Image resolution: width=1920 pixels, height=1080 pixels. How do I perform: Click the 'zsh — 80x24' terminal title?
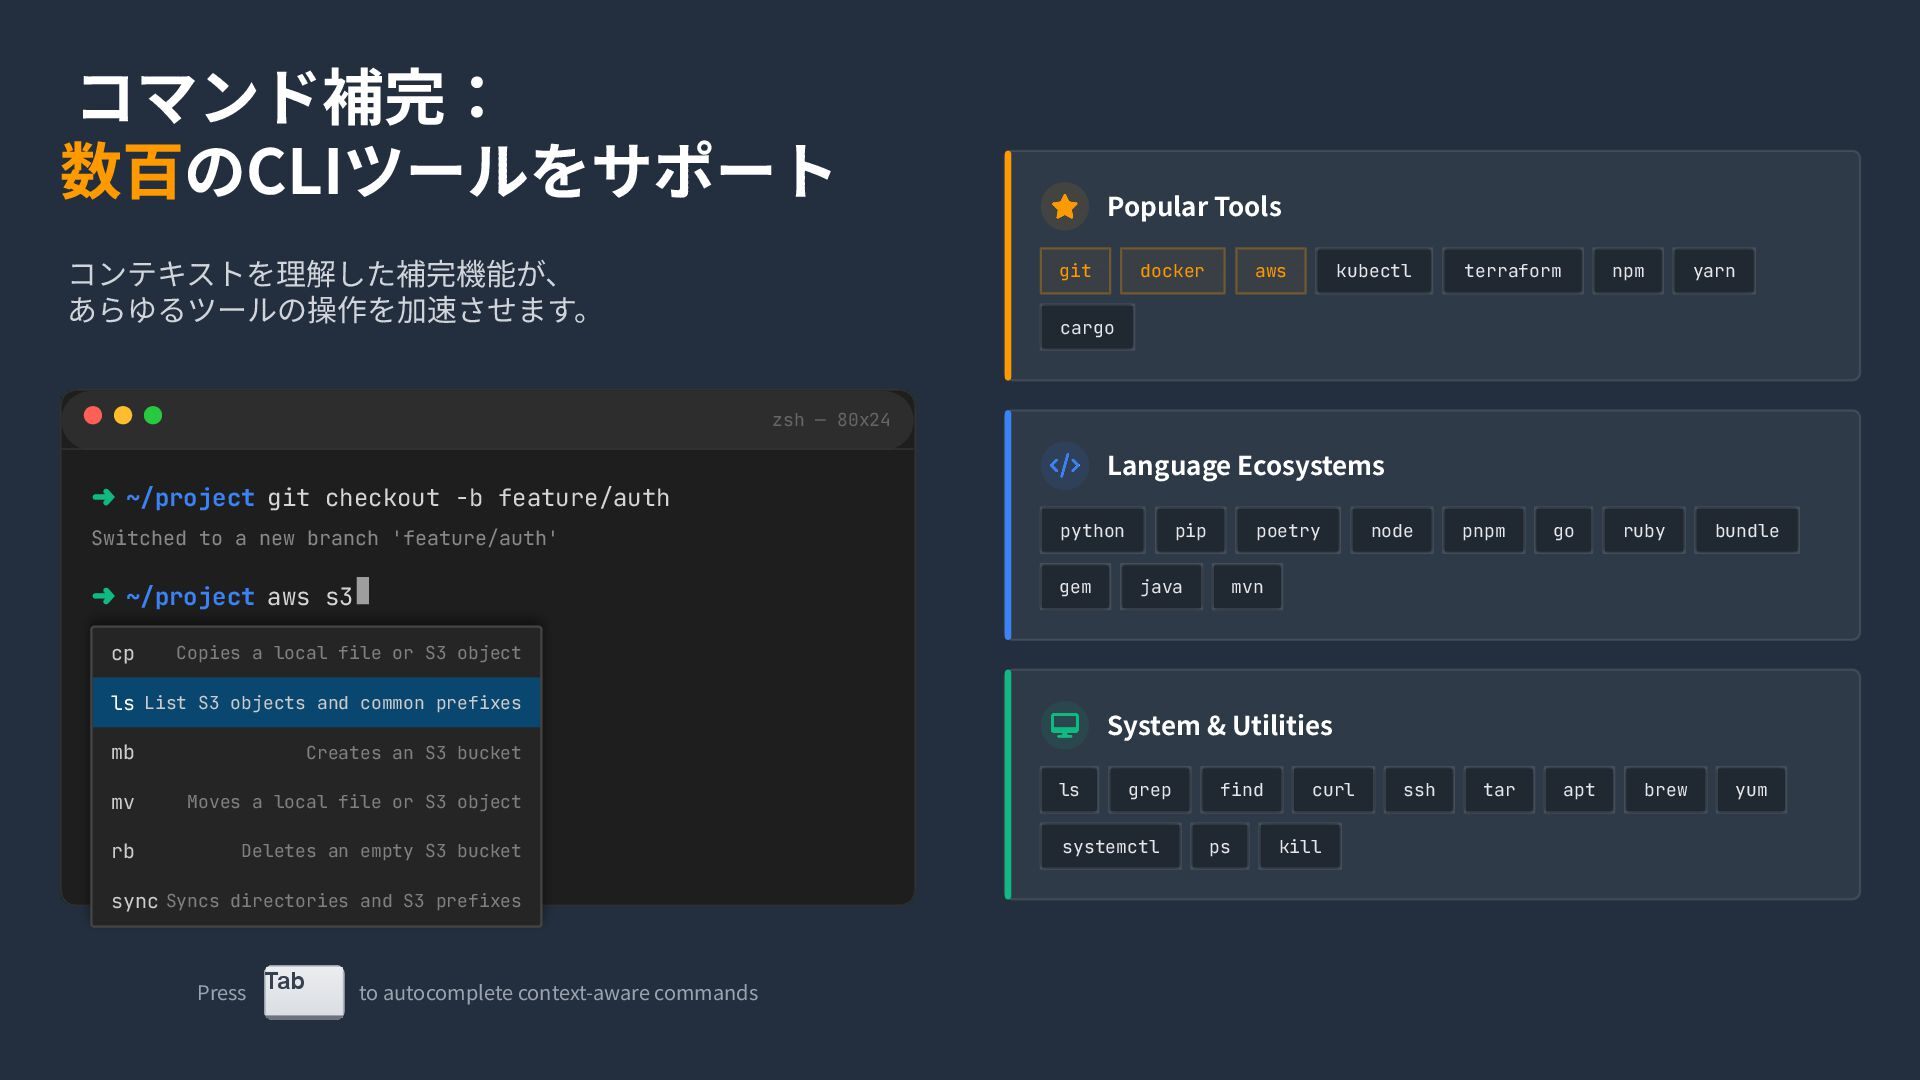[830, 420]
